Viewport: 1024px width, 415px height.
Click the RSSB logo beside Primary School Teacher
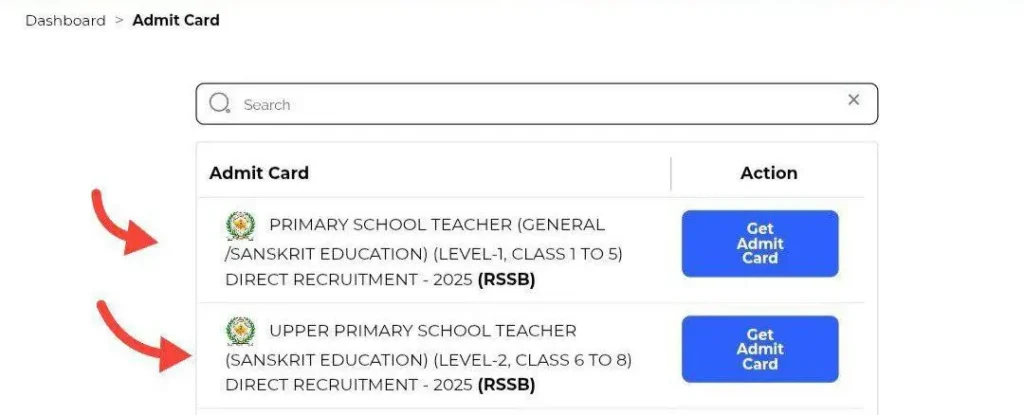click(x=240, y=226)
